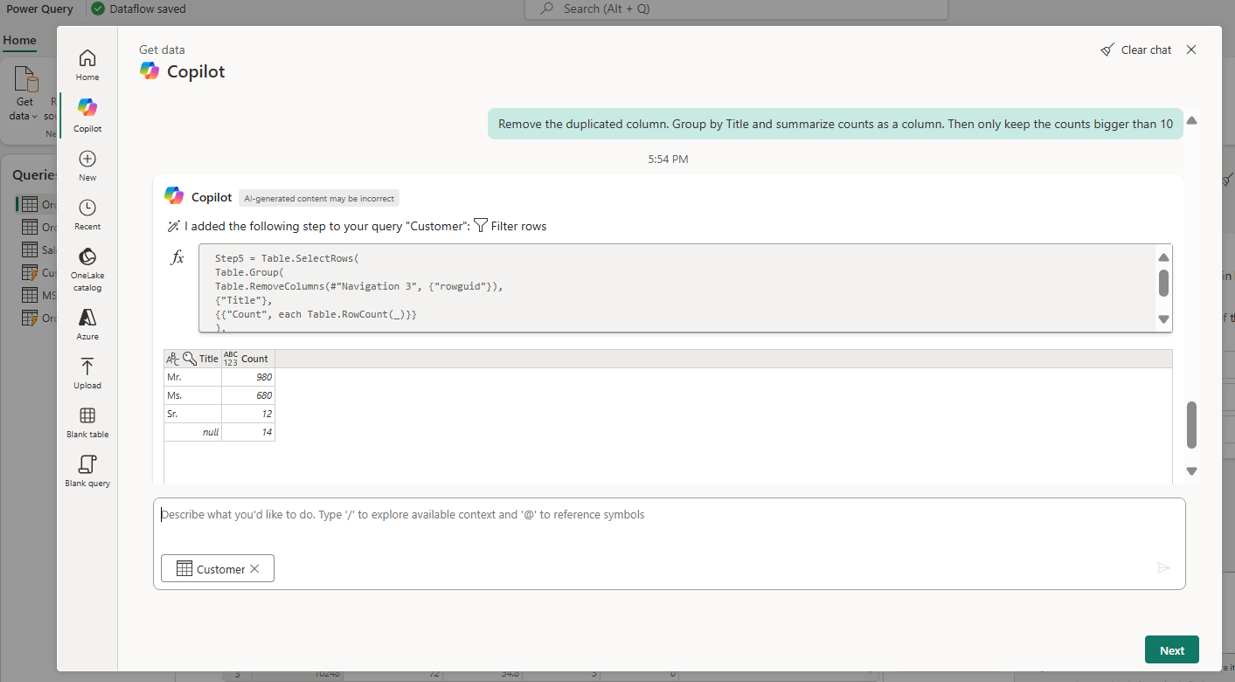
Task: Click the search box in title bar
Action: coord(735,9)
